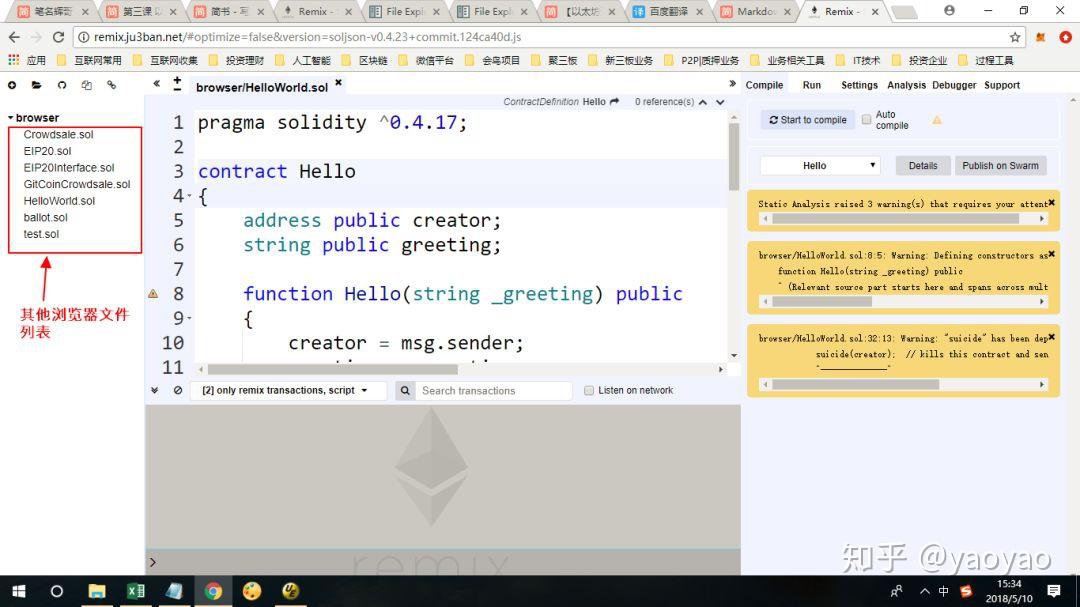Click the copy files icon in explorer toolbar
Viewport: 1080px width, 607px height.
pyautogui.click(x=87, y=86)
